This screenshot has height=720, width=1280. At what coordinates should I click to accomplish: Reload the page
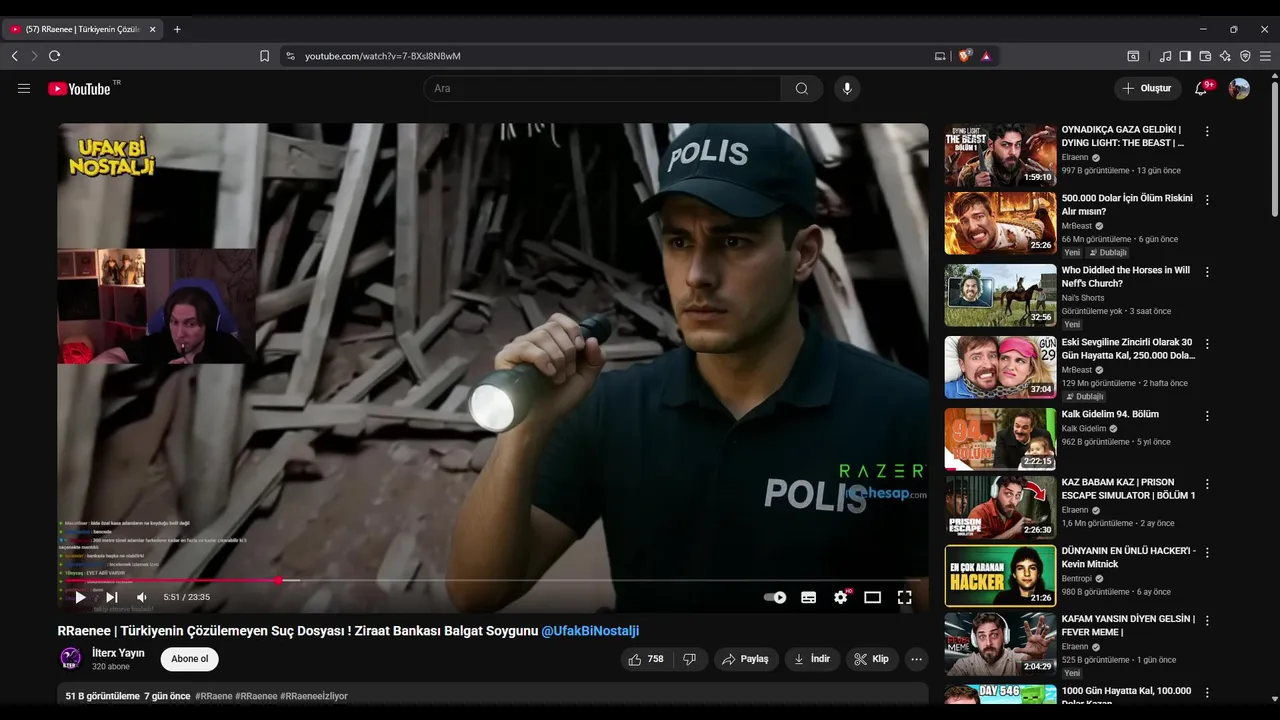coord(54,56)
